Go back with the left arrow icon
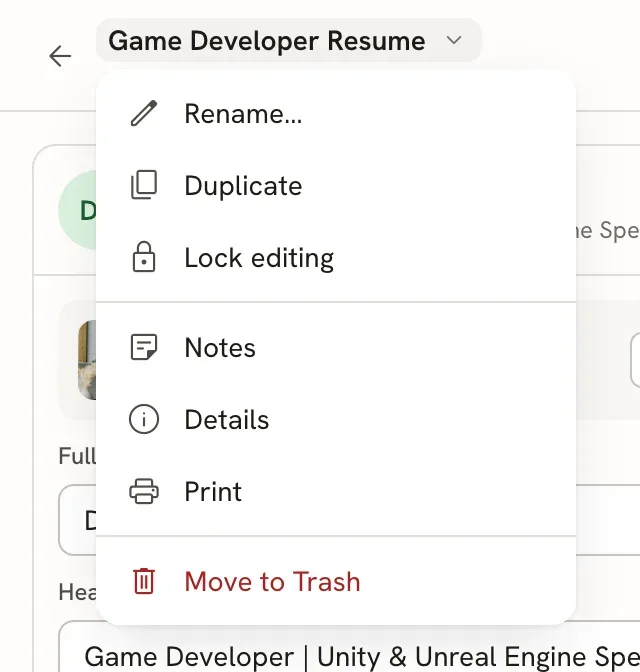The image size is (640, 672). pyautogui.click(x=60, y=56)
